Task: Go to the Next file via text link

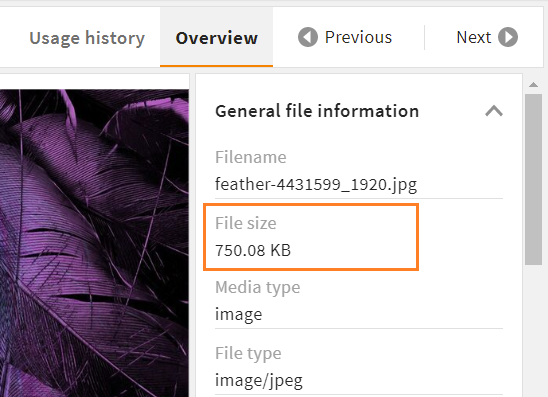Action: 474,37
